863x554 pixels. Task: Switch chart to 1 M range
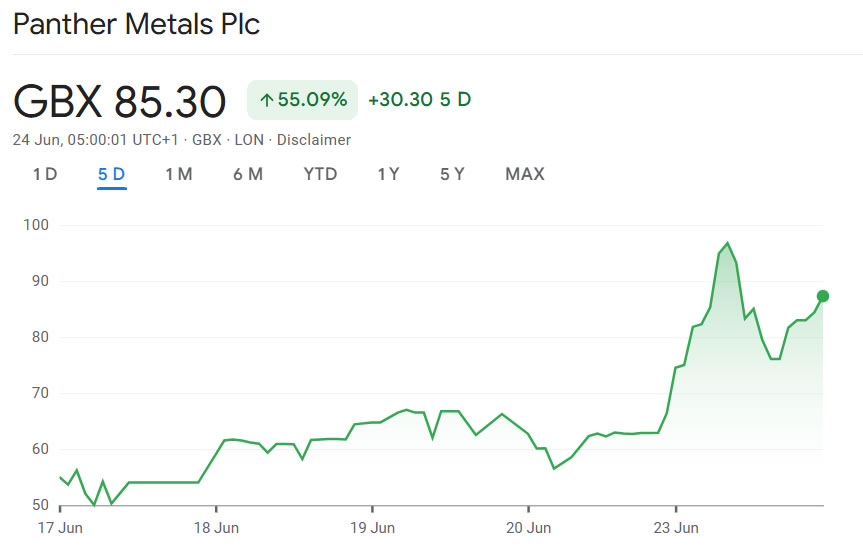click(x=178, y=174)
